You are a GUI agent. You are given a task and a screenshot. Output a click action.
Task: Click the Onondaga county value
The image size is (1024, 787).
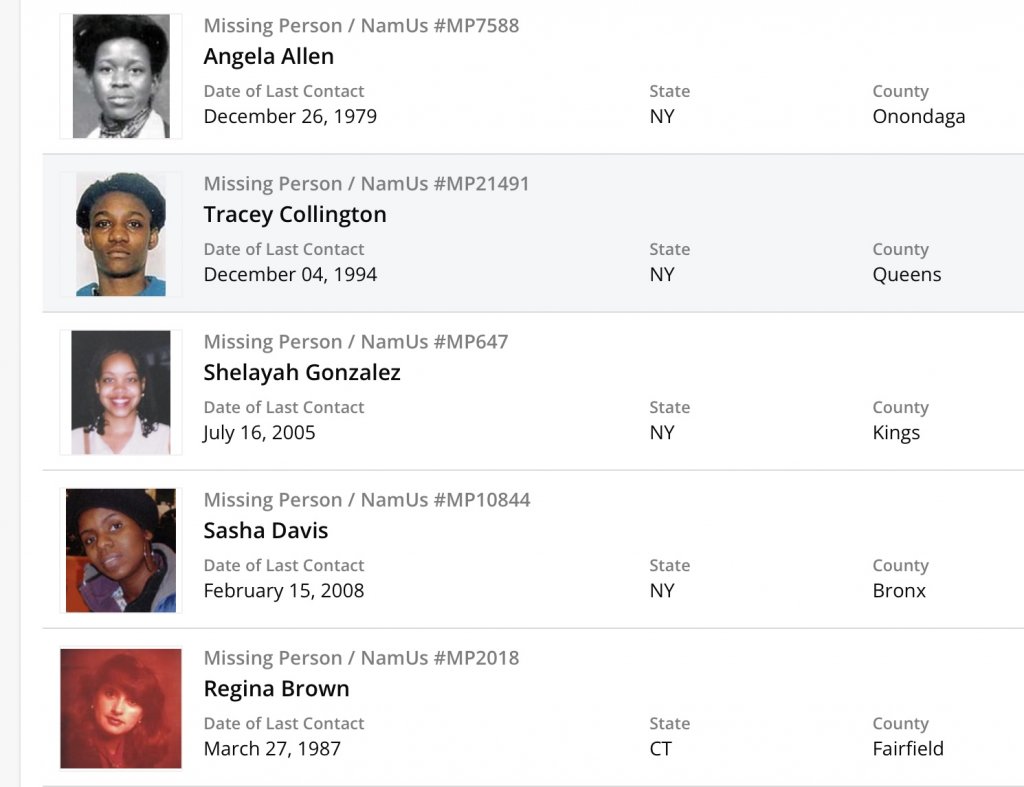[x=918, y=116]
